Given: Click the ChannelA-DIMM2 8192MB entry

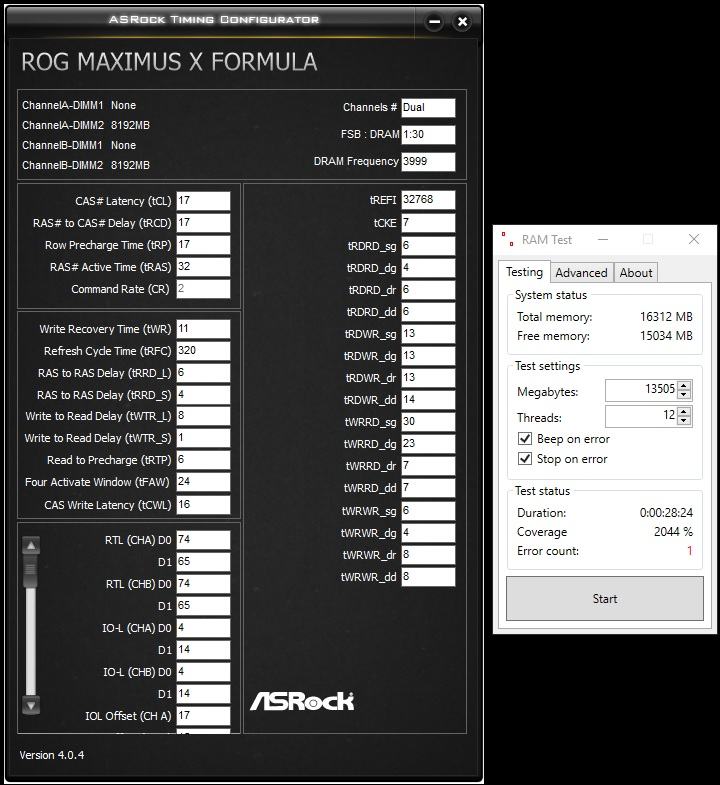Looking at the screenshot, I should tap(86, 125).
